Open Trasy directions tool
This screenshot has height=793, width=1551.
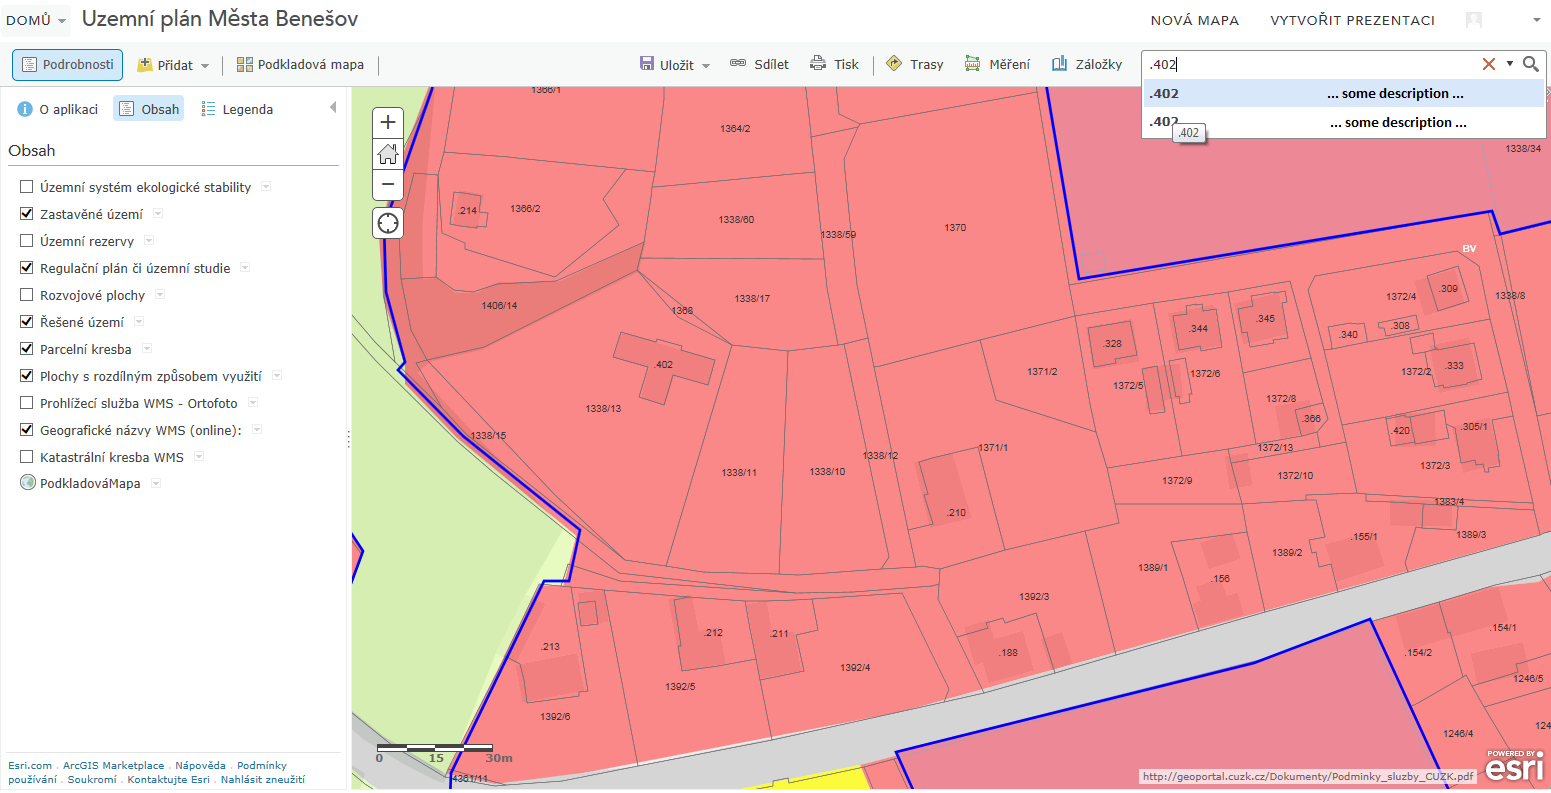tap(915, 64)
